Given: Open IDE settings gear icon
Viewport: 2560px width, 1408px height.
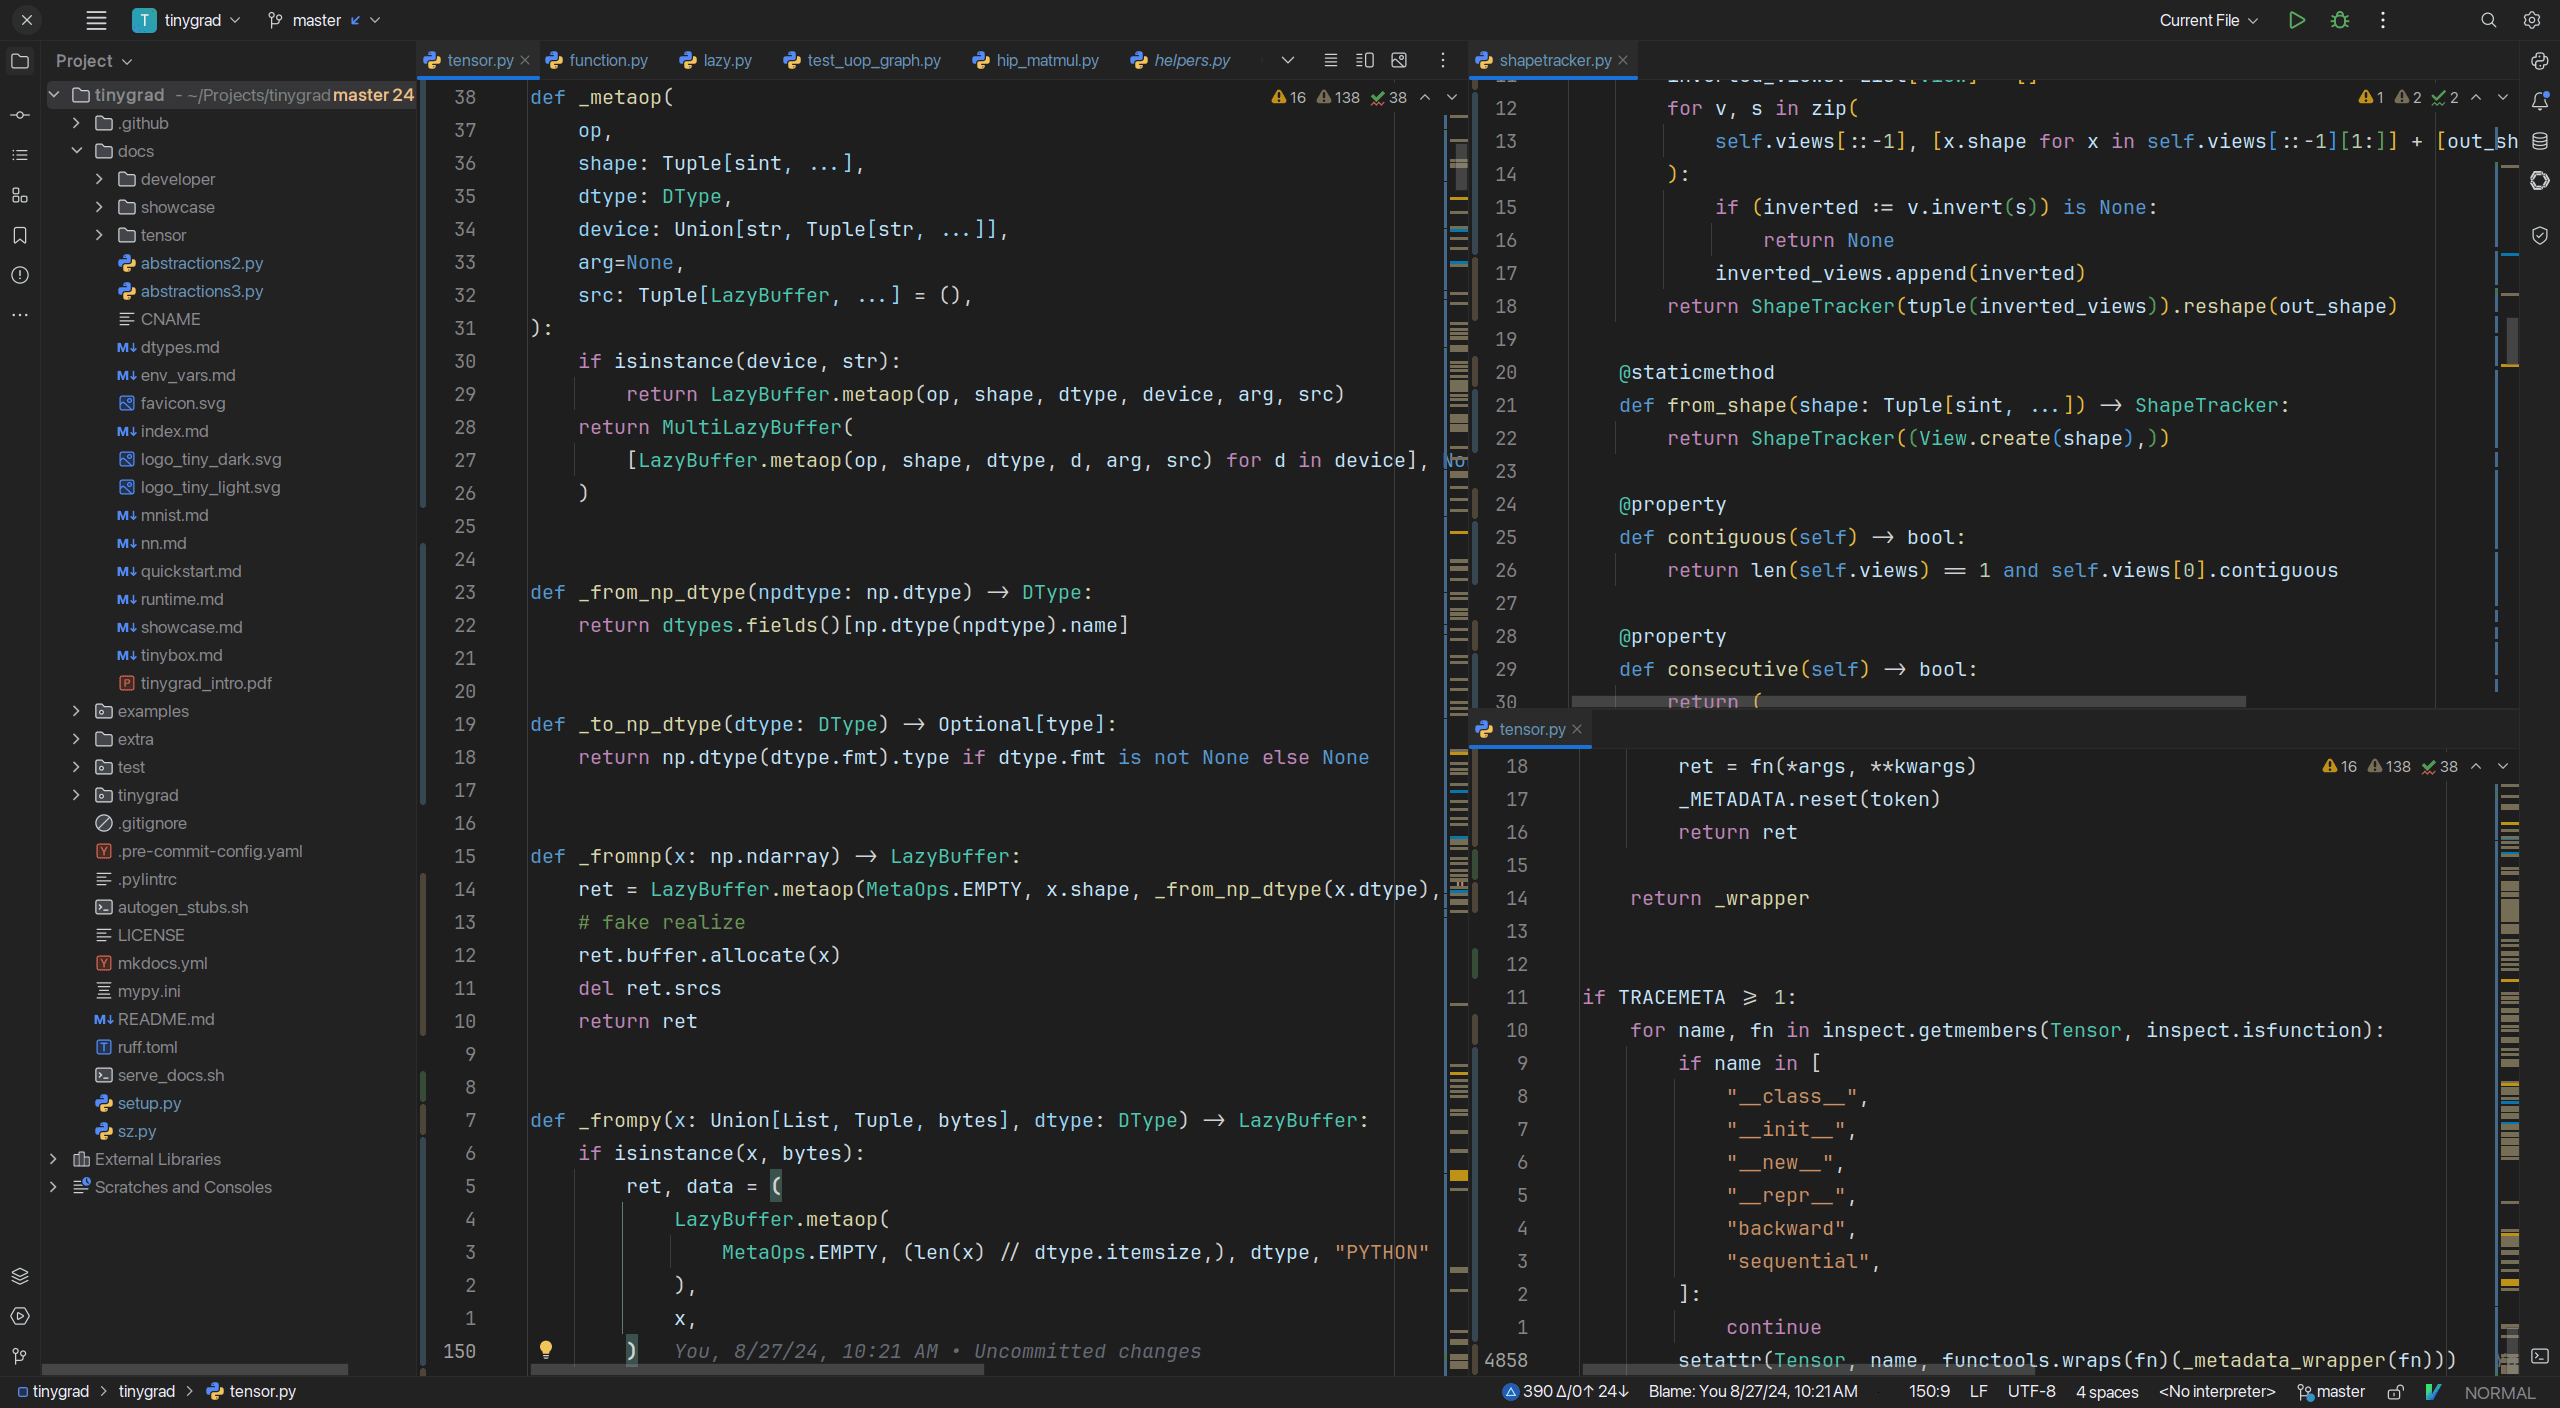Looking at the screenshot, I should click(2532, 20).
